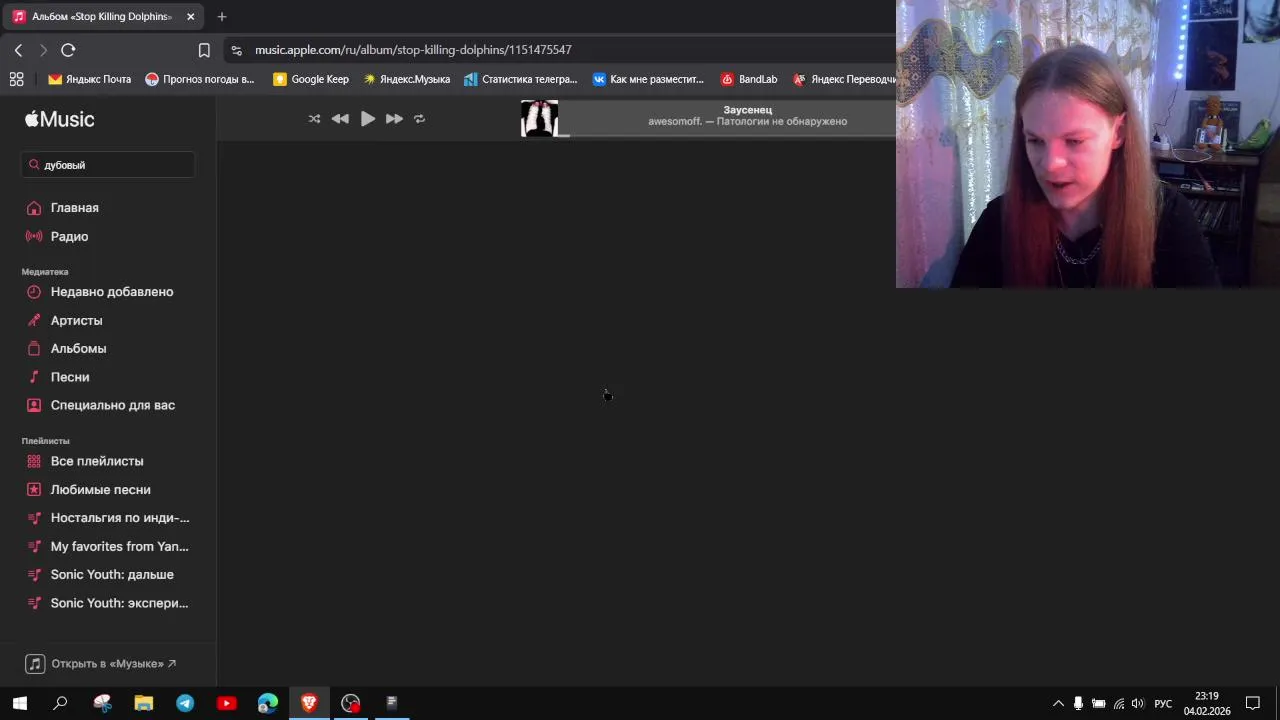Click the clock icon beside Недавно добавлено

[x=34, y=292]
